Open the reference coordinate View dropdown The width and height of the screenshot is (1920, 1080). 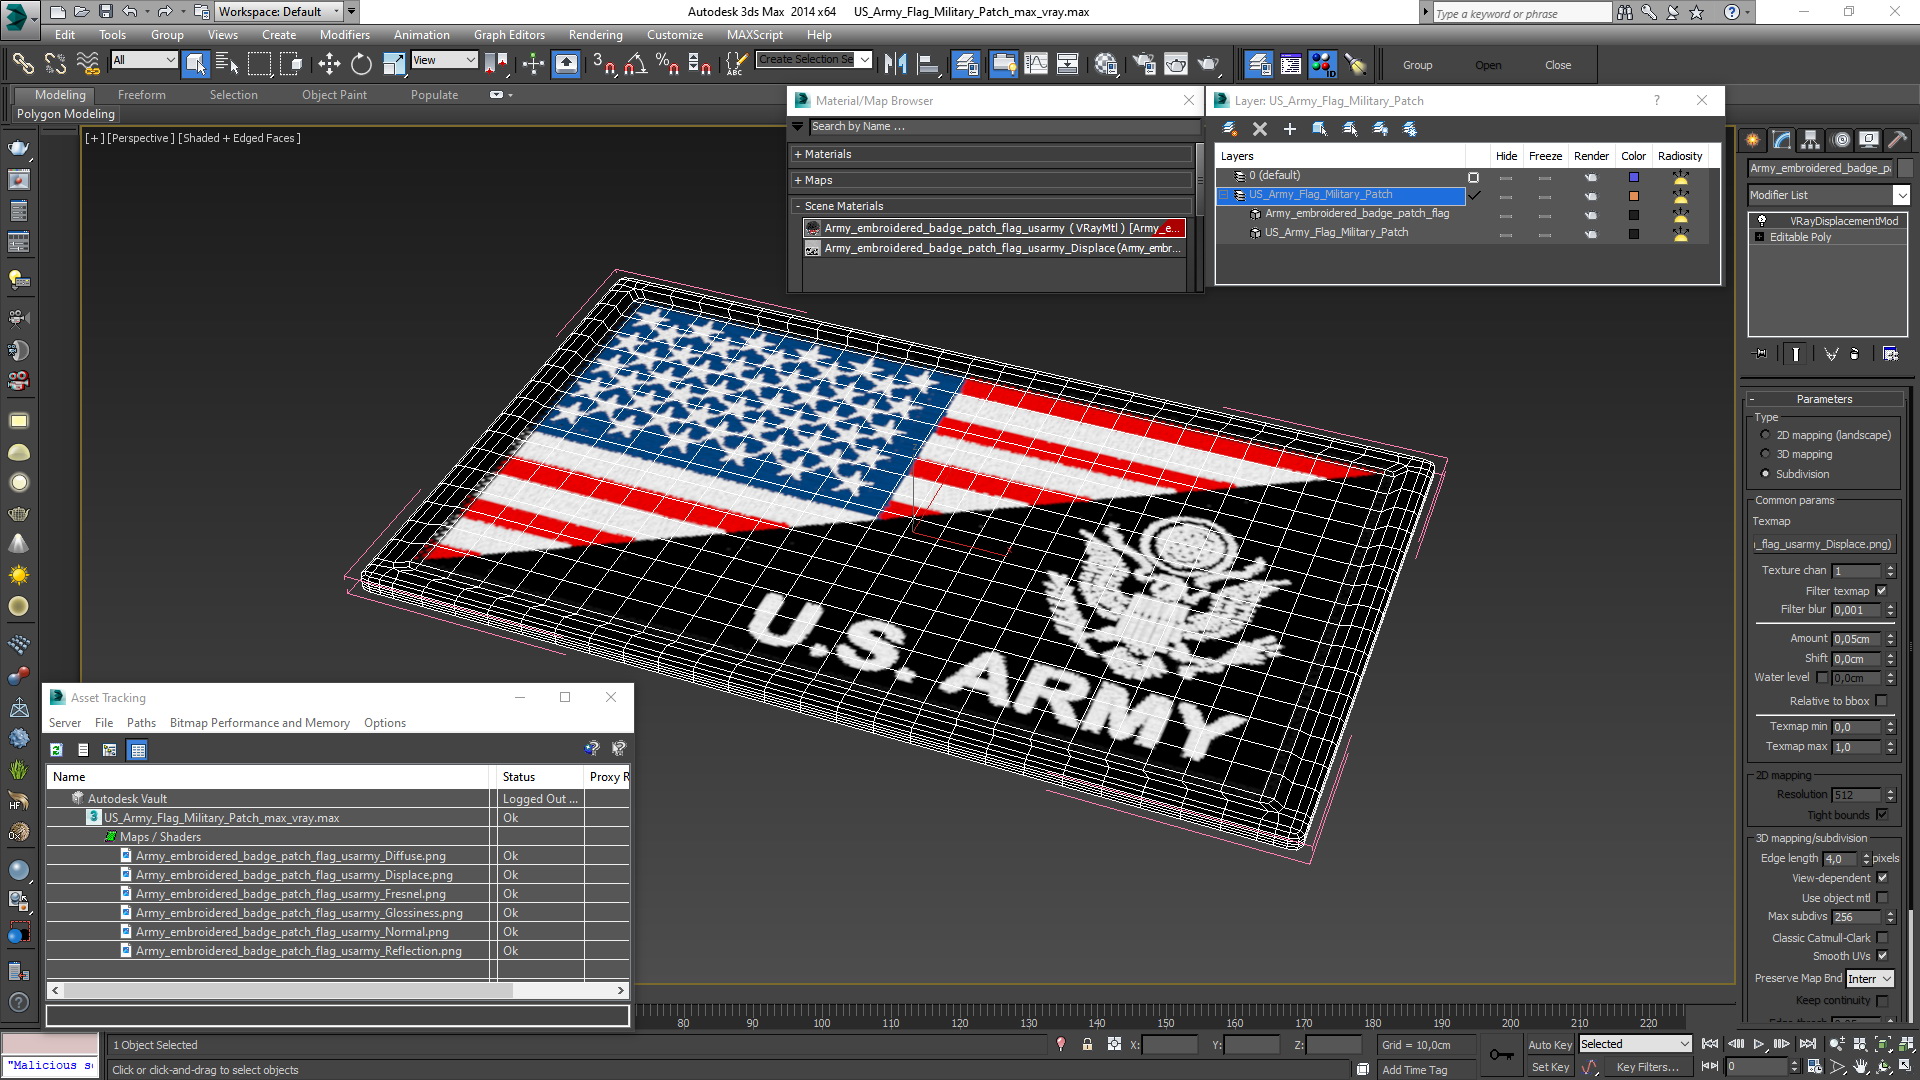444,60
